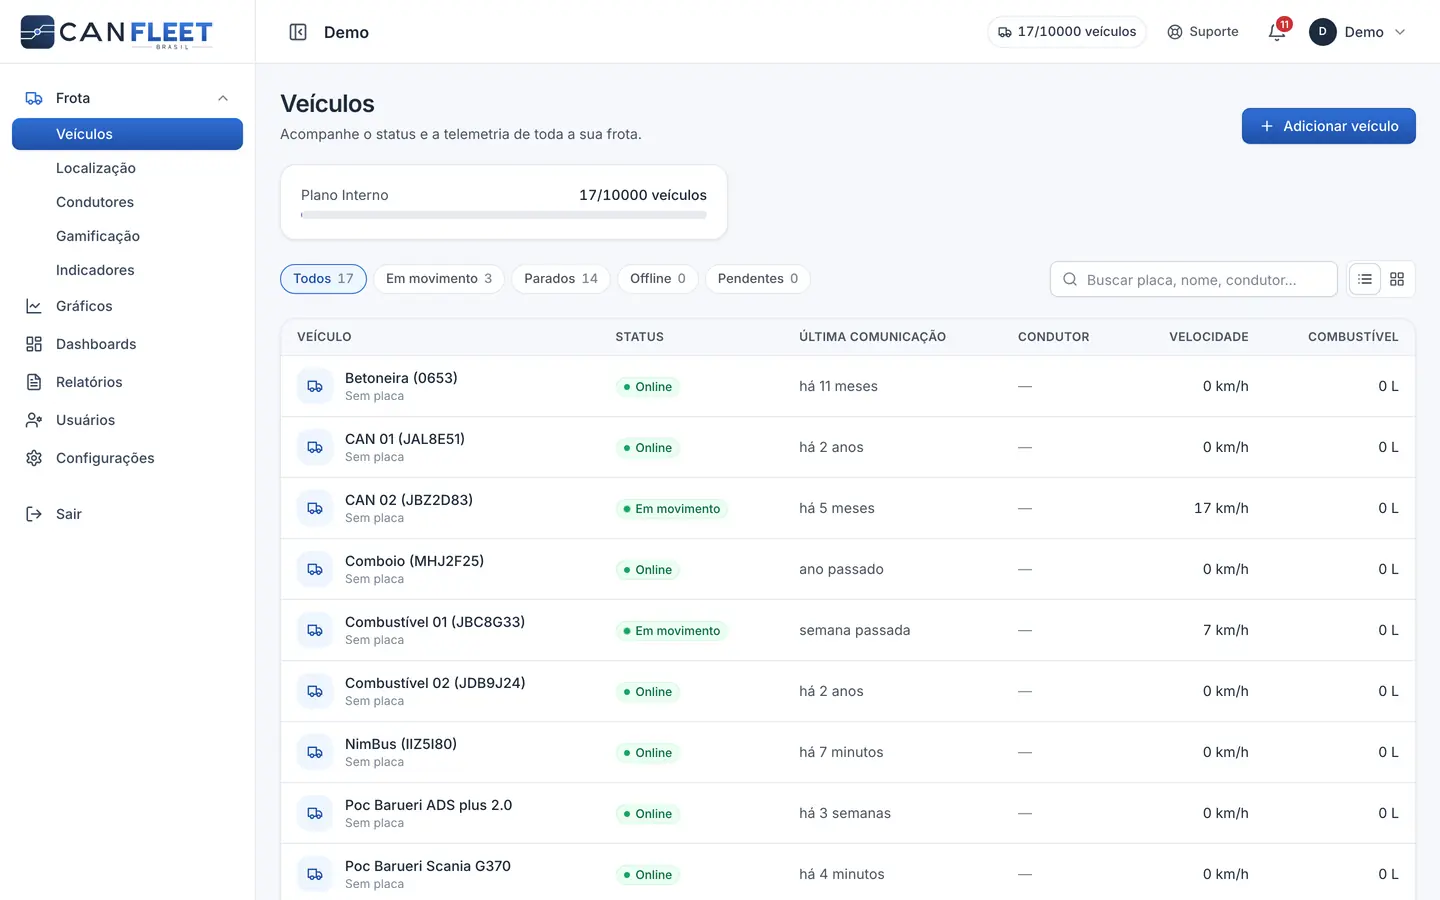Image resolution: width=1440 pixels, height=900 pixels.
Task: Click the Plano Interno usage progress bar
Action: pos(504,215)
